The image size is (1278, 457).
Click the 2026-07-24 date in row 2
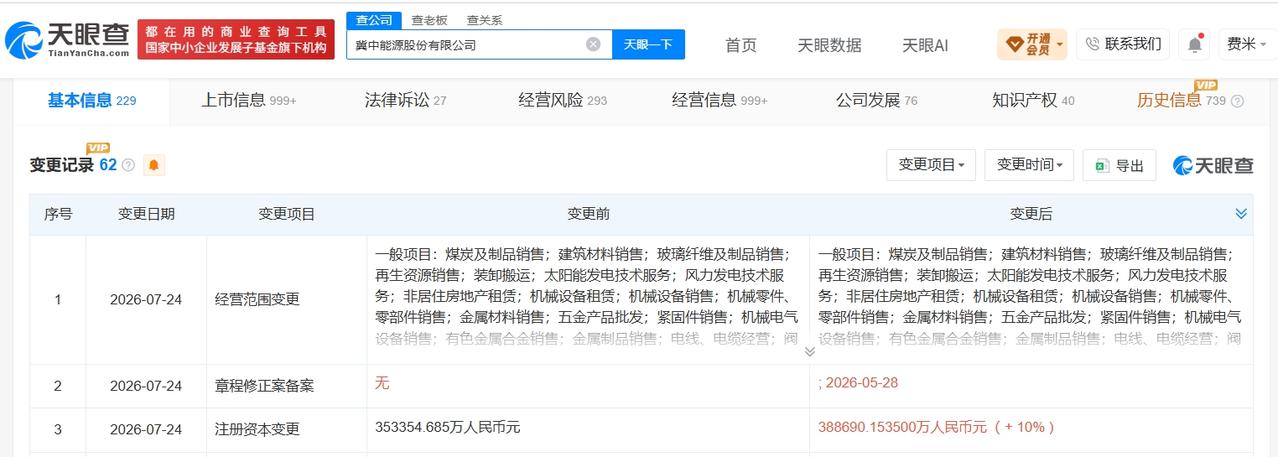pos(146,386)
